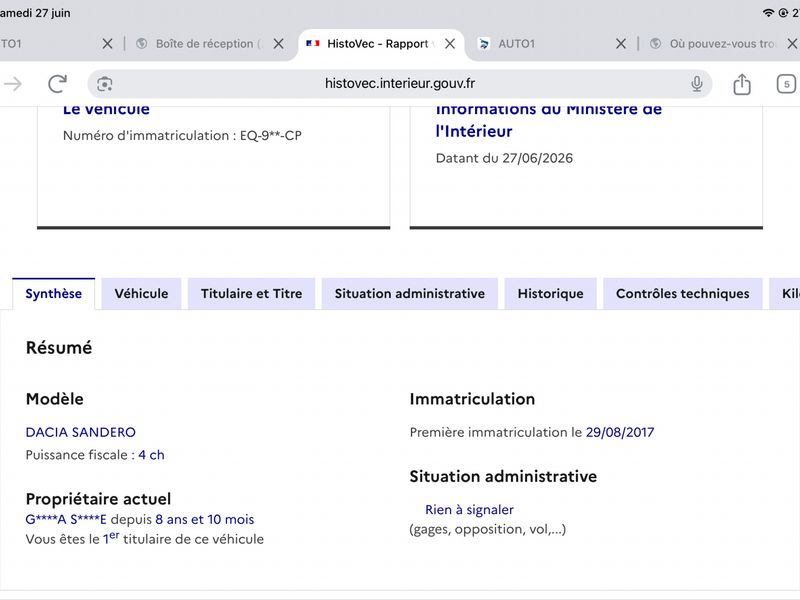Viewport: 800px width, 600px height.
Task: Open the Titulaire et Titre tab
Action: (252, 293)
